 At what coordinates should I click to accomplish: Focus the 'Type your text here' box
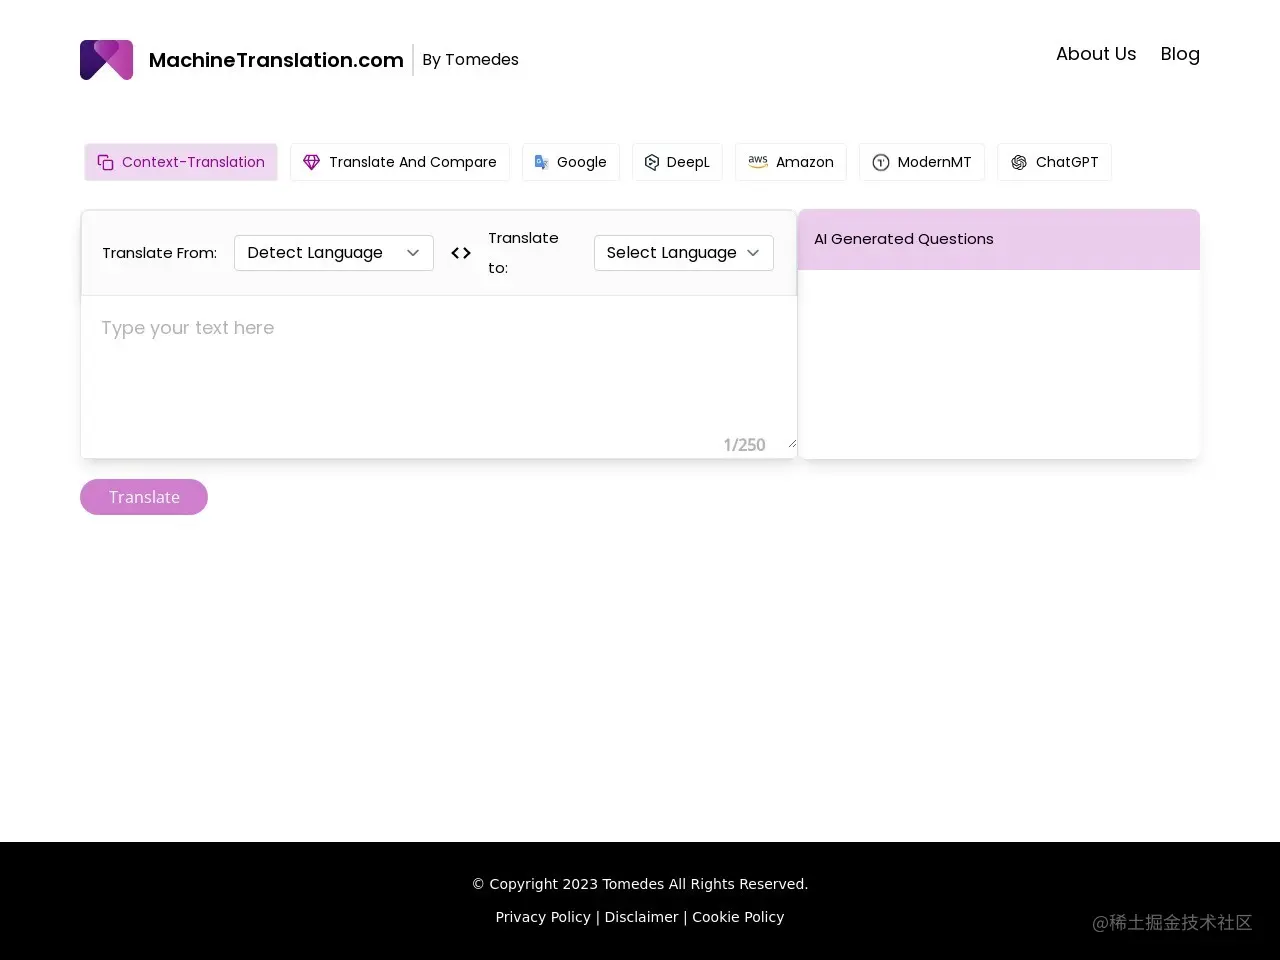439,372
